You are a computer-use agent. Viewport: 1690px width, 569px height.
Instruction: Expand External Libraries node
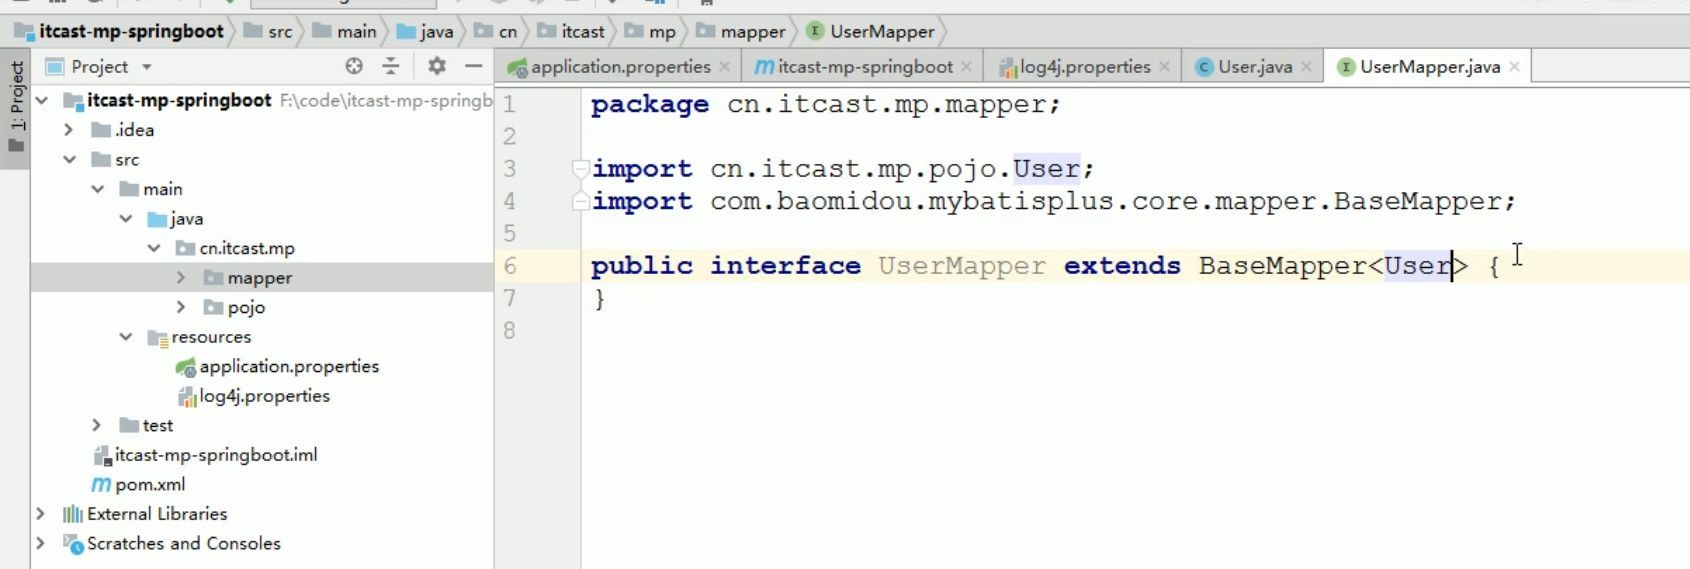pos(41,514)
